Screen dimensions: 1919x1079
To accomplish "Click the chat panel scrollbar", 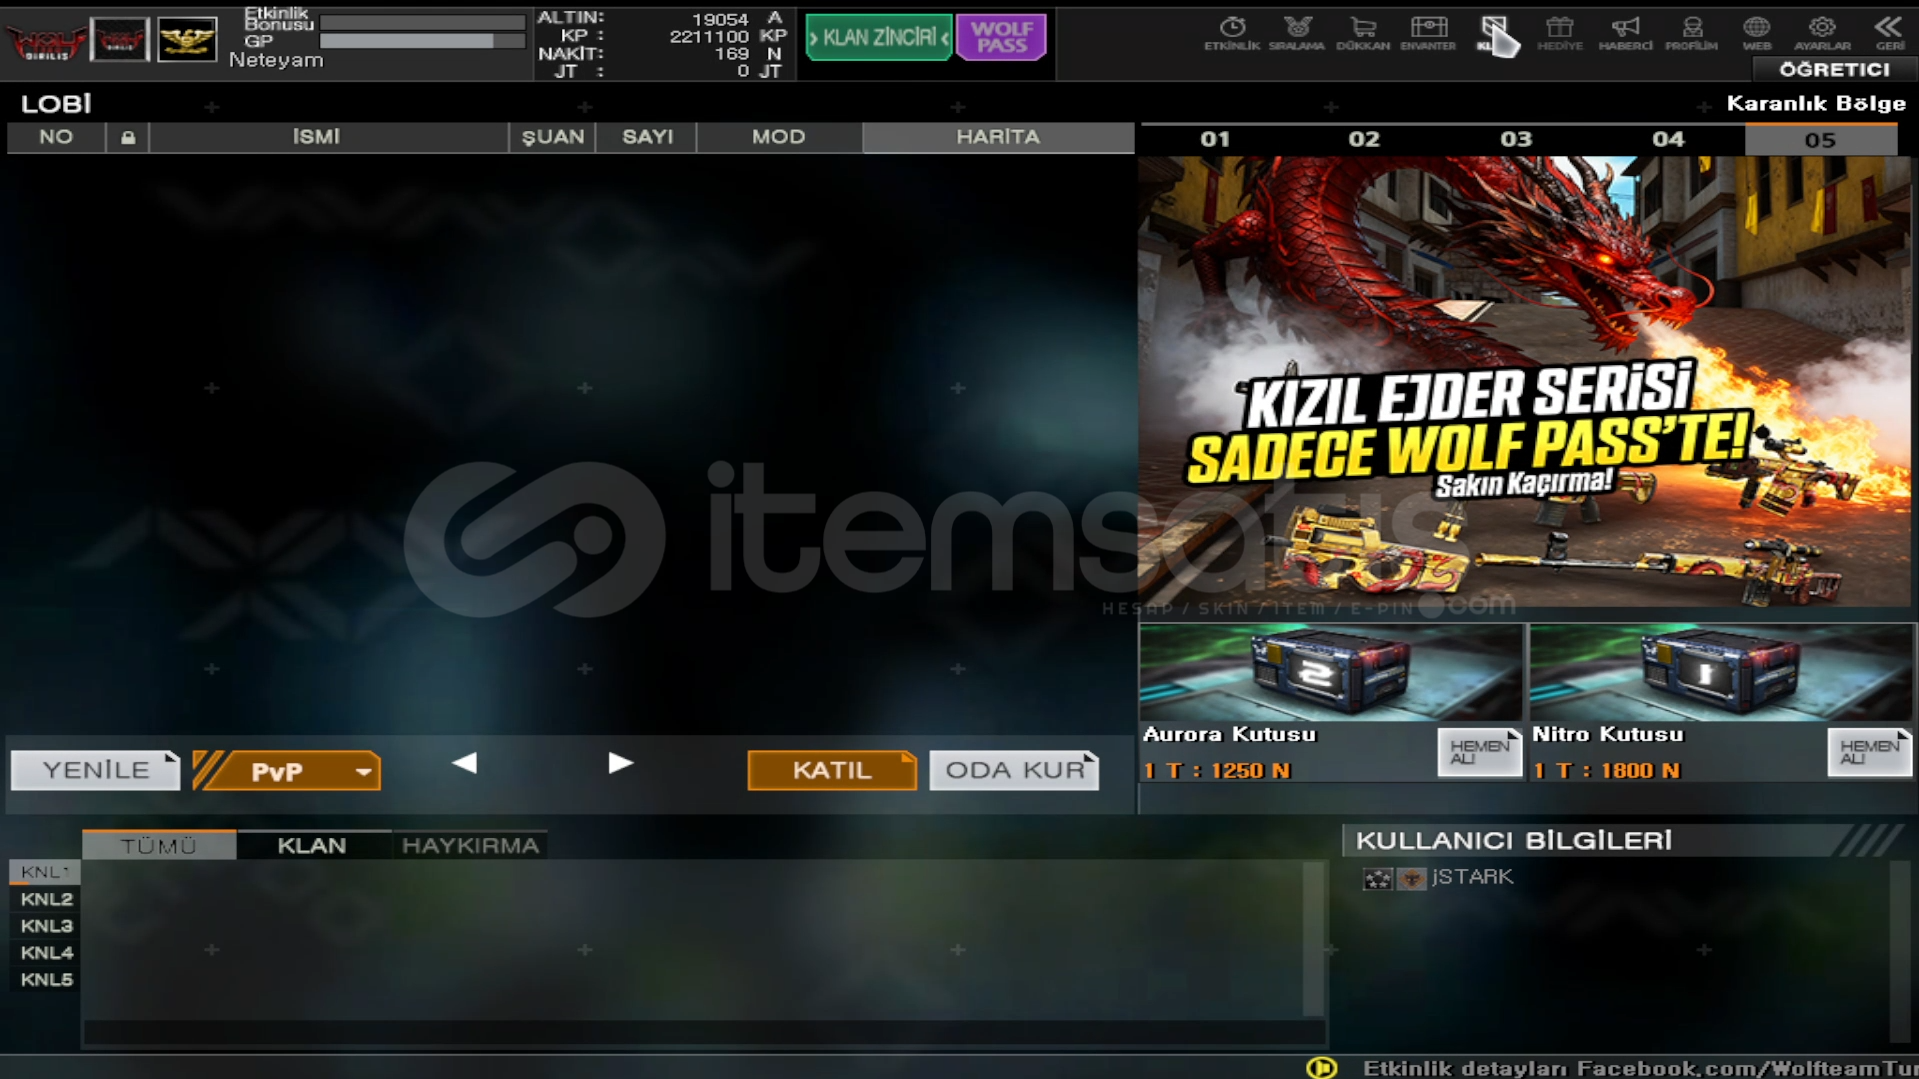I will (x=1313, y=939).
